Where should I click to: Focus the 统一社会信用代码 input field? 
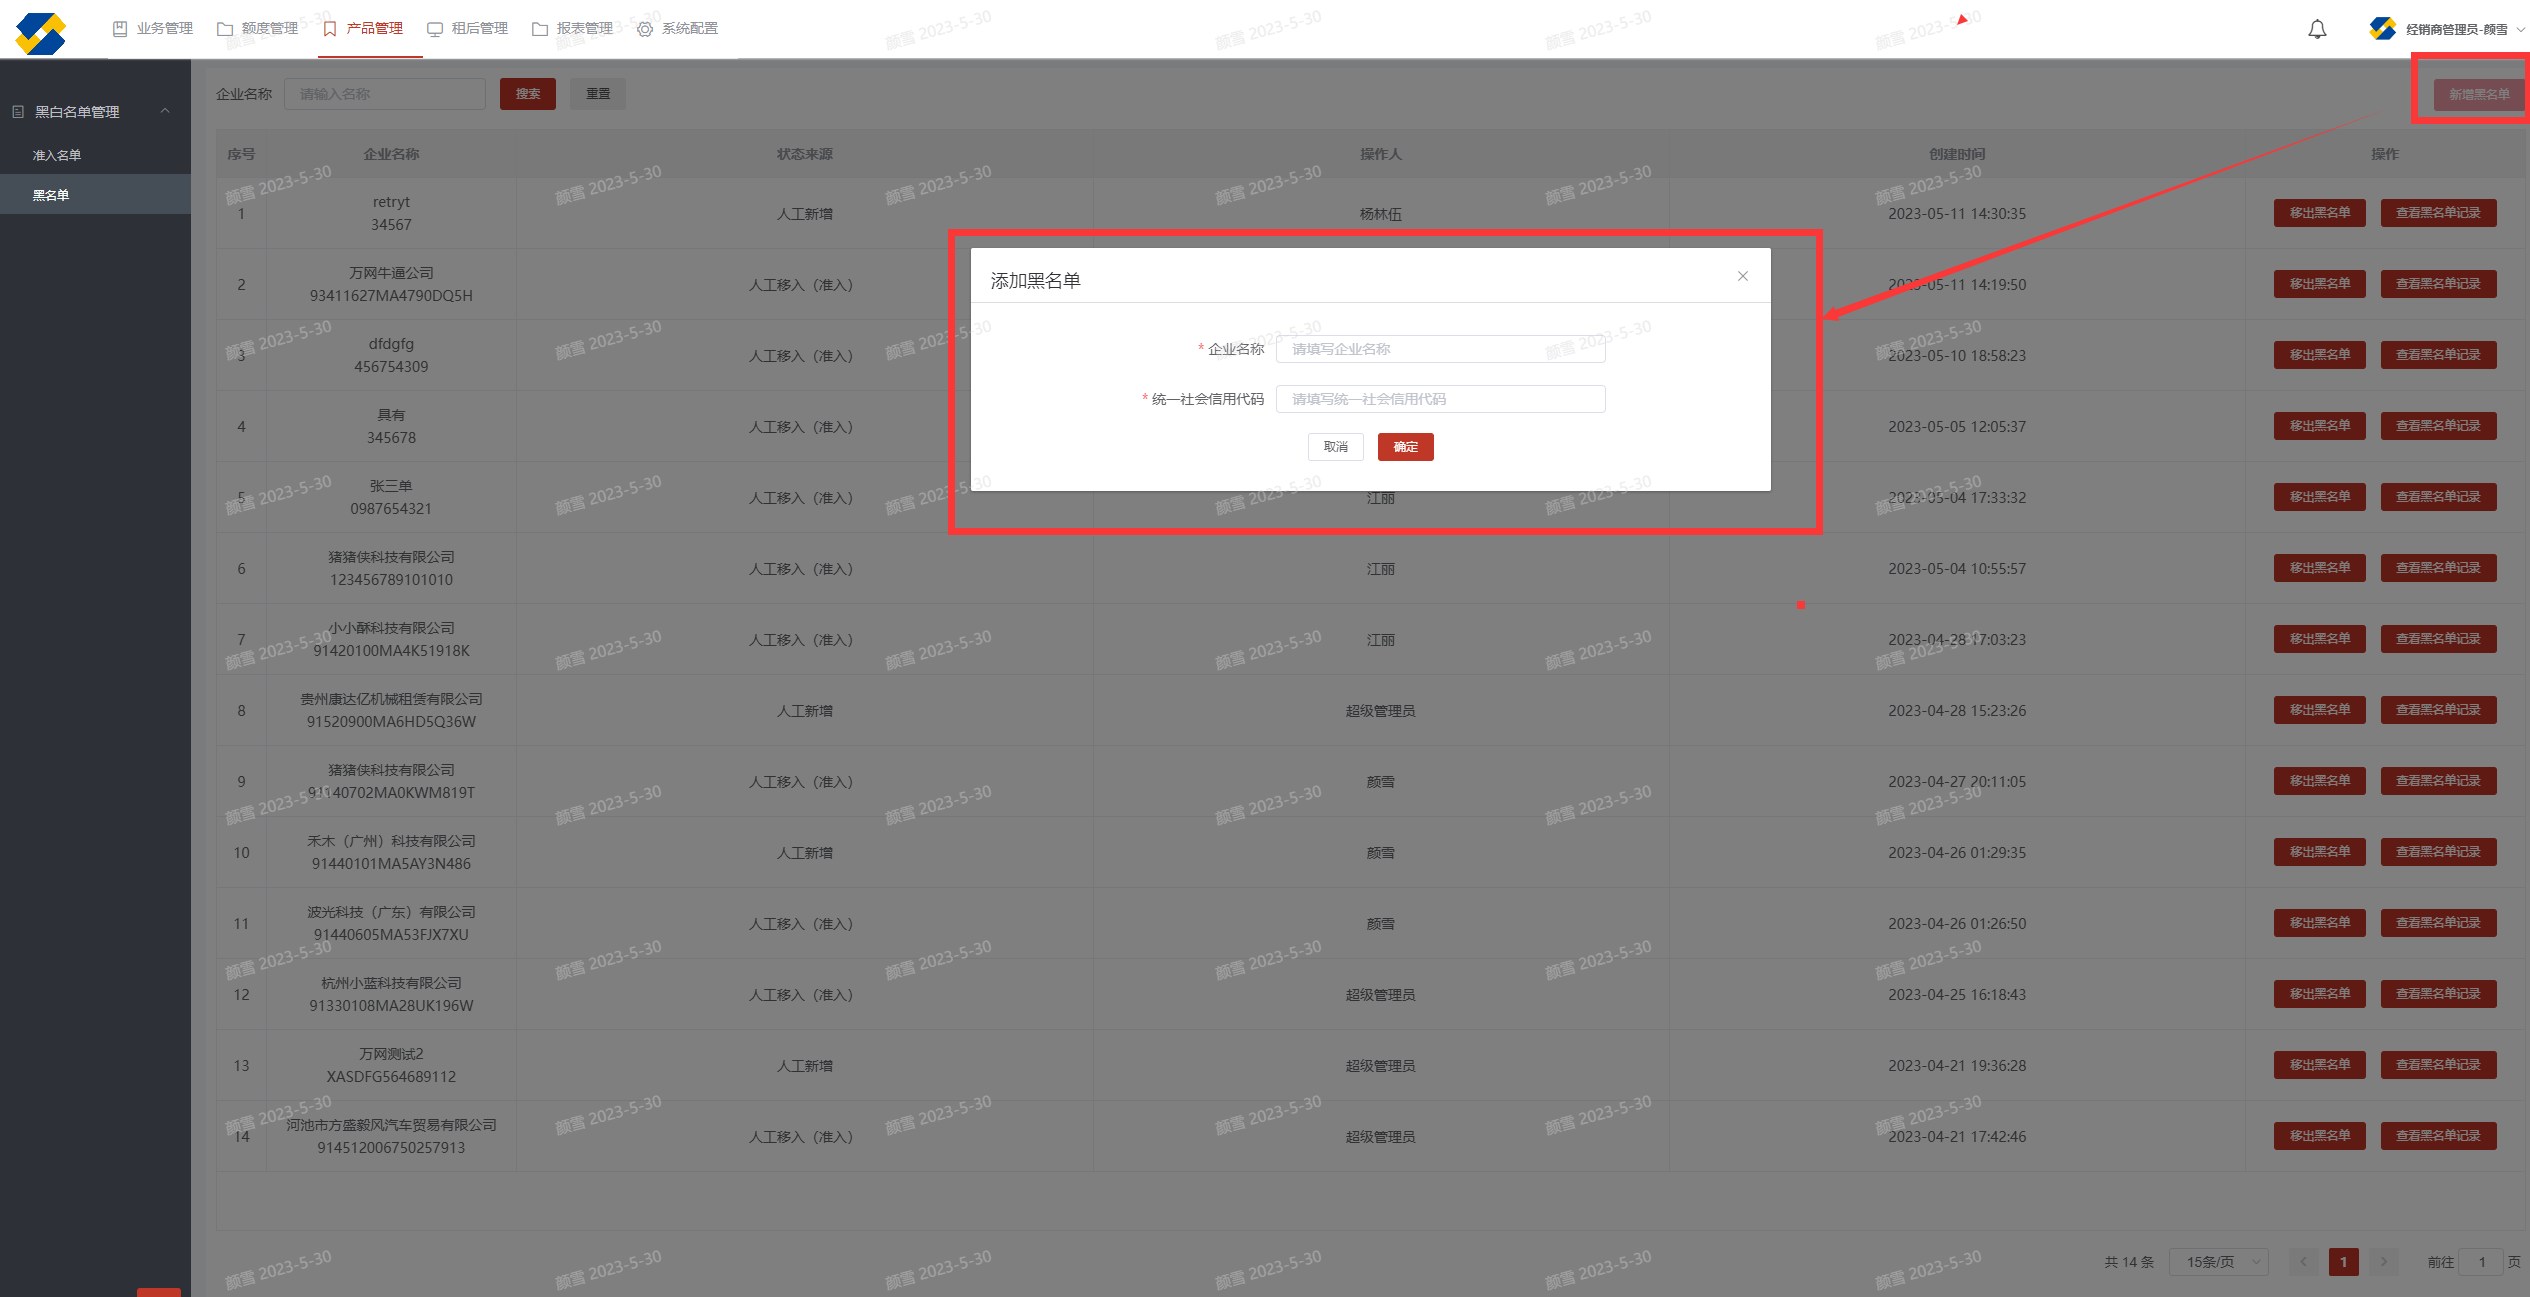[x=1440, y=399]
